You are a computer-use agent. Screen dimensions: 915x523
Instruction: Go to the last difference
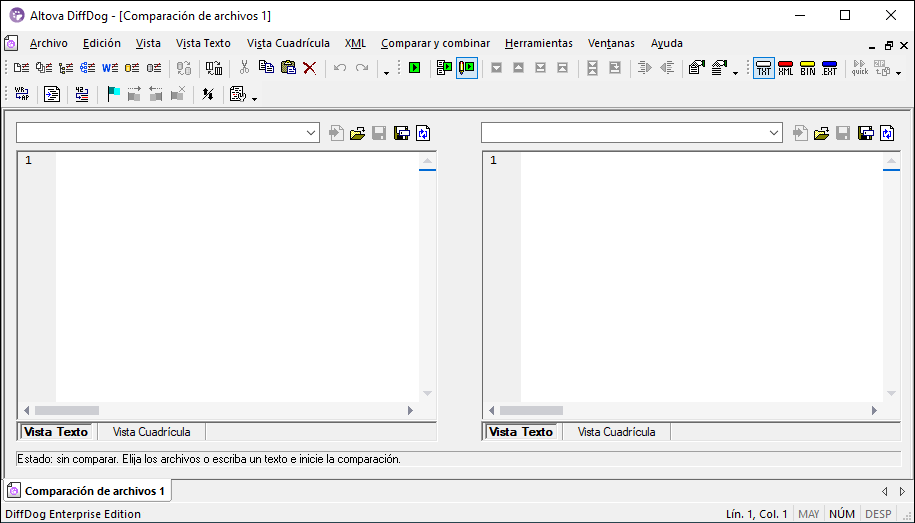[540, 68]
